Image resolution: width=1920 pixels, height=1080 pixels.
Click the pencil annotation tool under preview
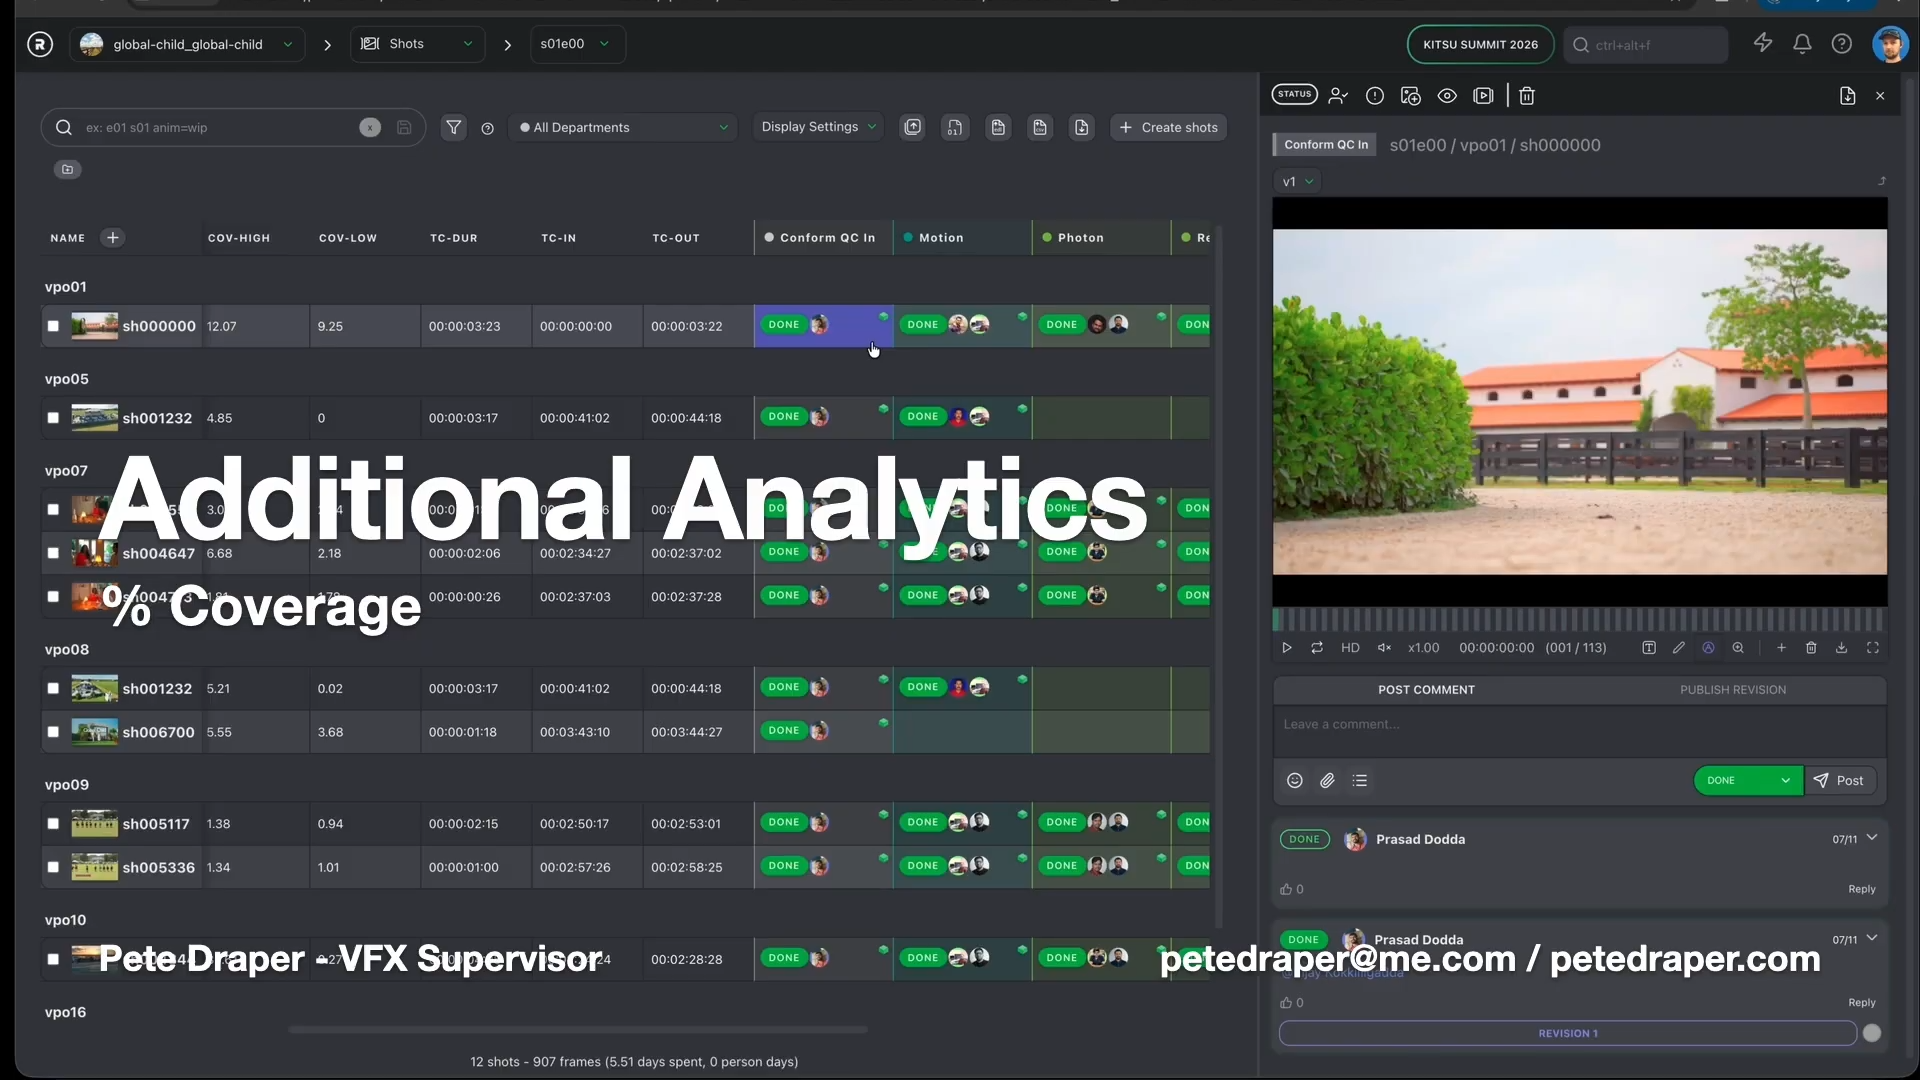point(1679,648)
